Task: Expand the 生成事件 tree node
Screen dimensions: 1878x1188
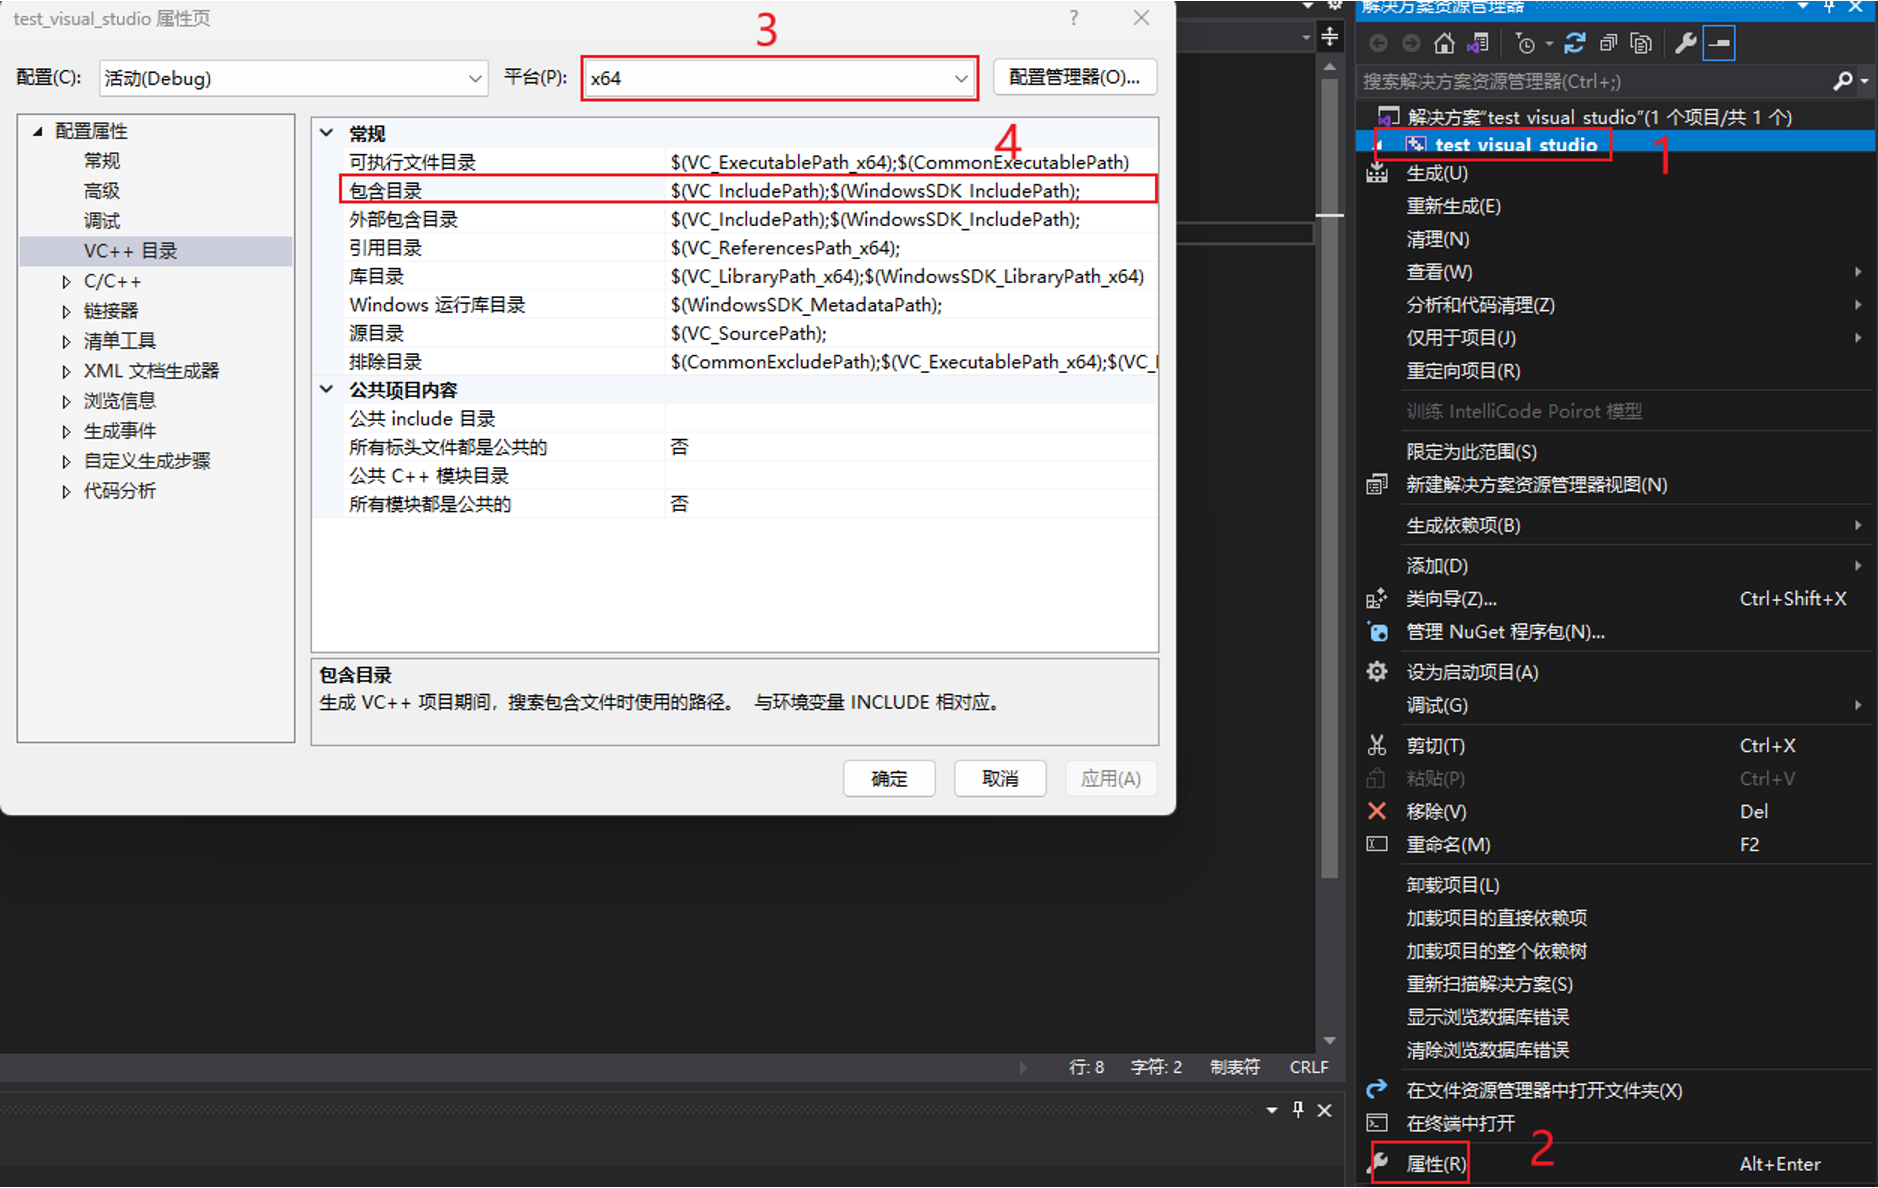Action: point(66,432)
